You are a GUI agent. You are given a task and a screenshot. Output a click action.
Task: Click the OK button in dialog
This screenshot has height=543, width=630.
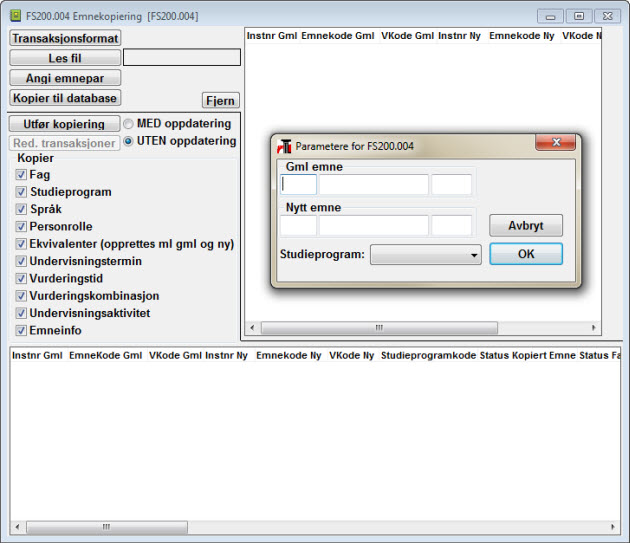click(526, 254)
